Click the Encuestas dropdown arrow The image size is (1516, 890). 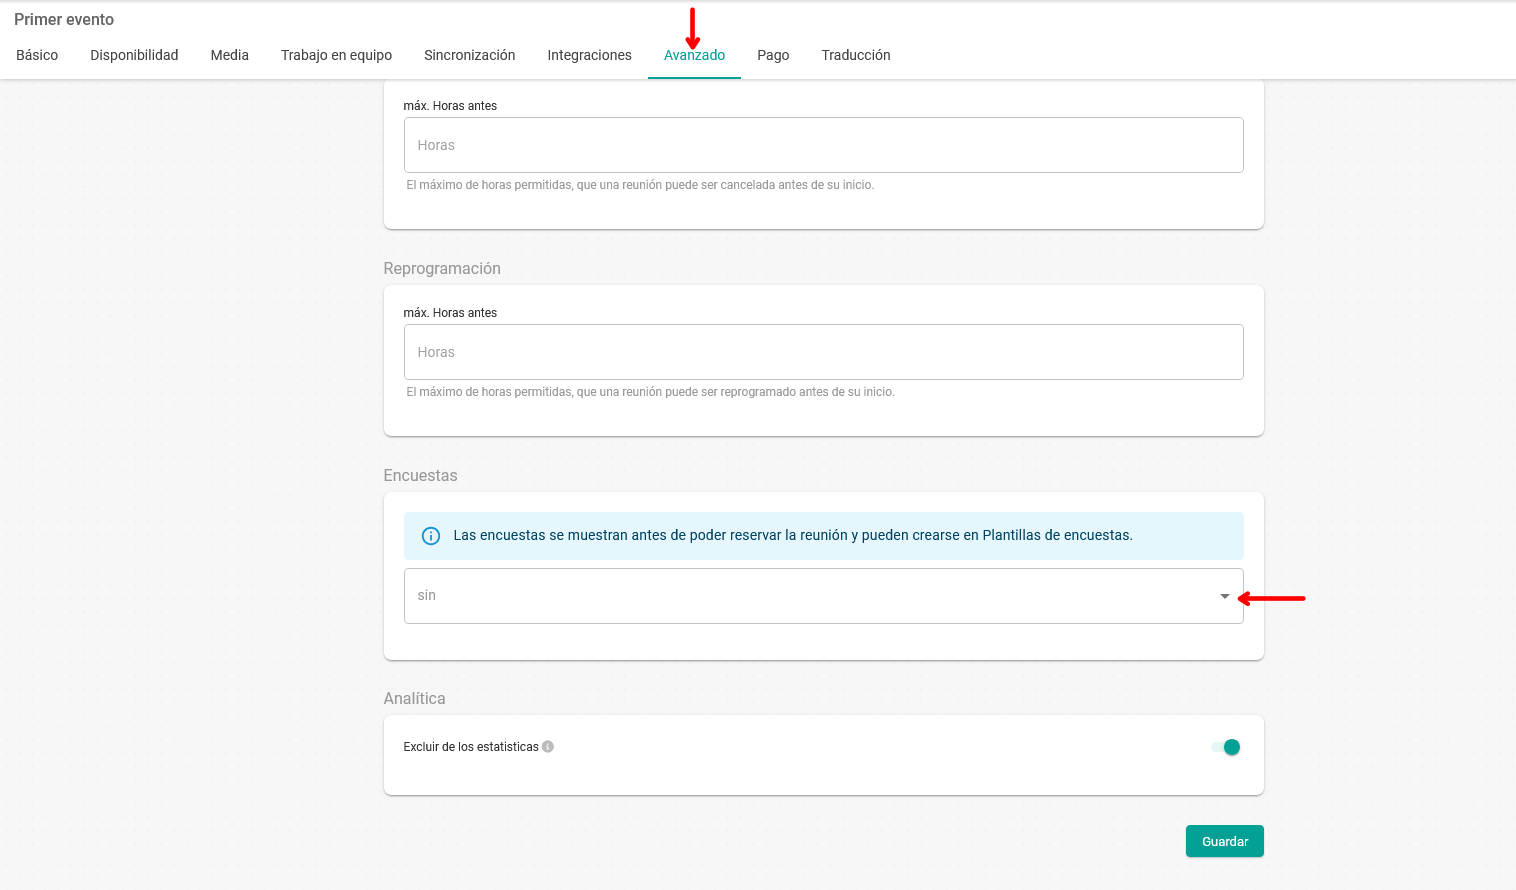1224,596
